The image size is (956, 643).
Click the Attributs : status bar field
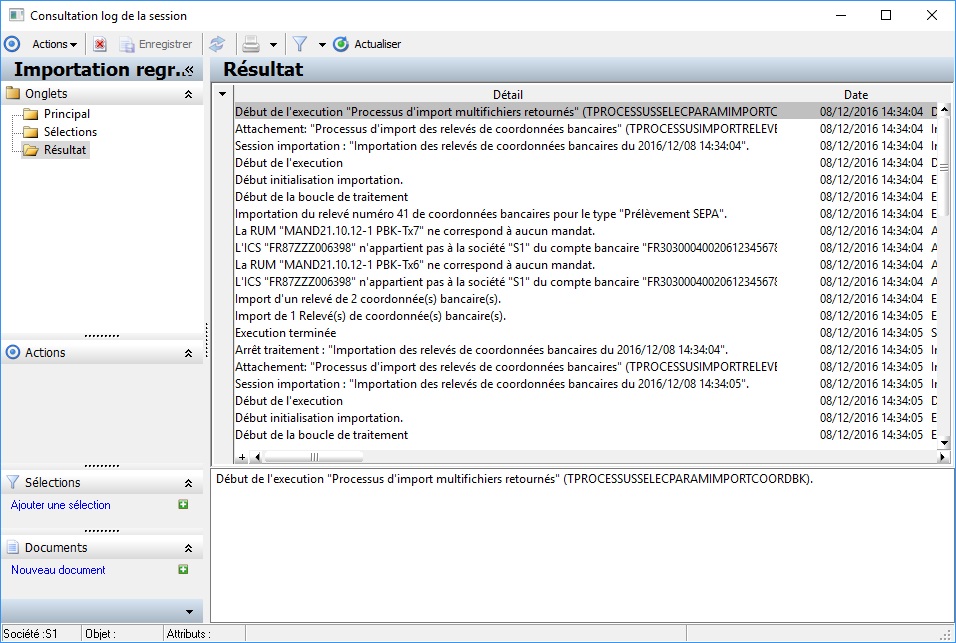coord(204,634)
